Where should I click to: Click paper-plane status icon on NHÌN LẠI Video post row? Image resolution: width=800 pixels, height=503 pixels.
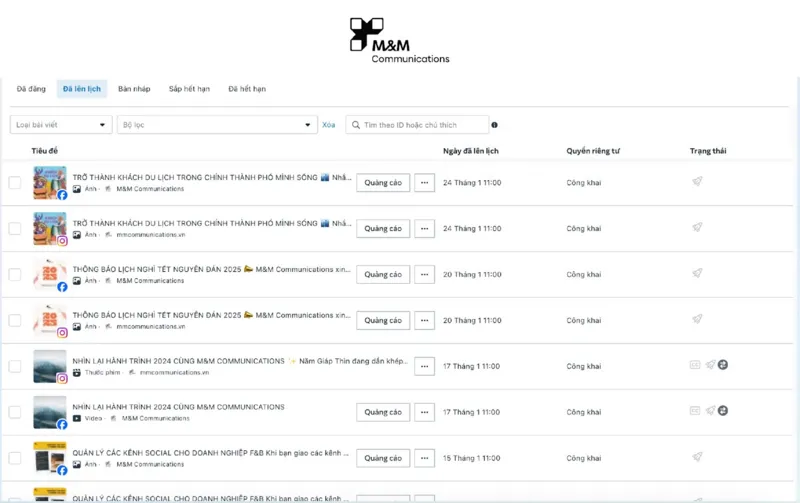coord(710,411)
